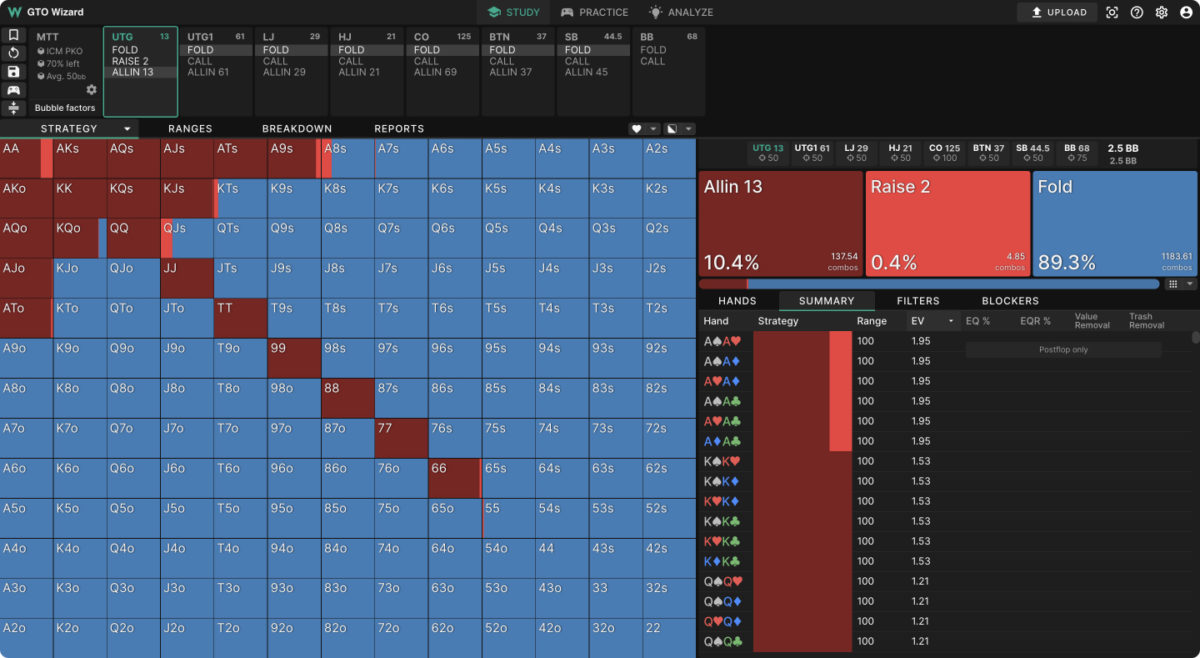Screen dimensions: 1200x658
Task: Open the user account profile icon
Action: tap(1186, 12)
